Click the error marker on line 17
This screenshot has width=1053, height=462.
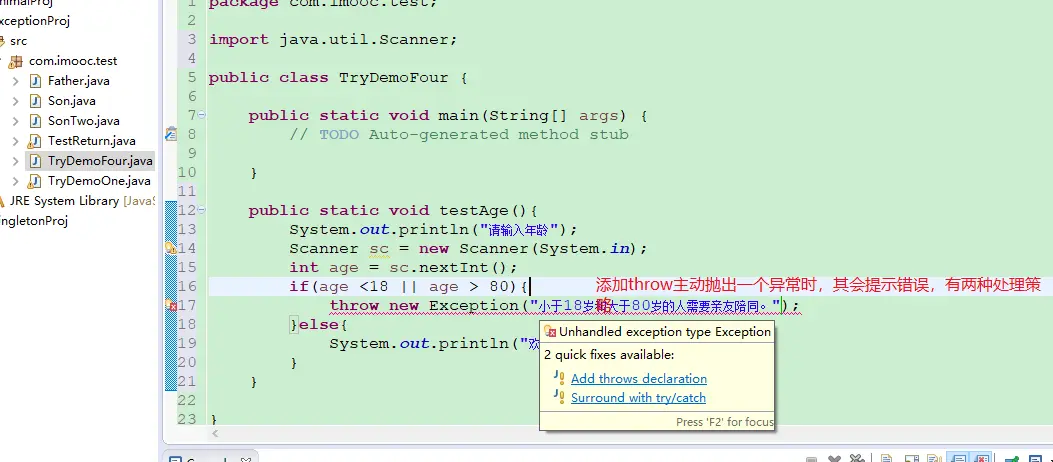click(x=171, y=306)
